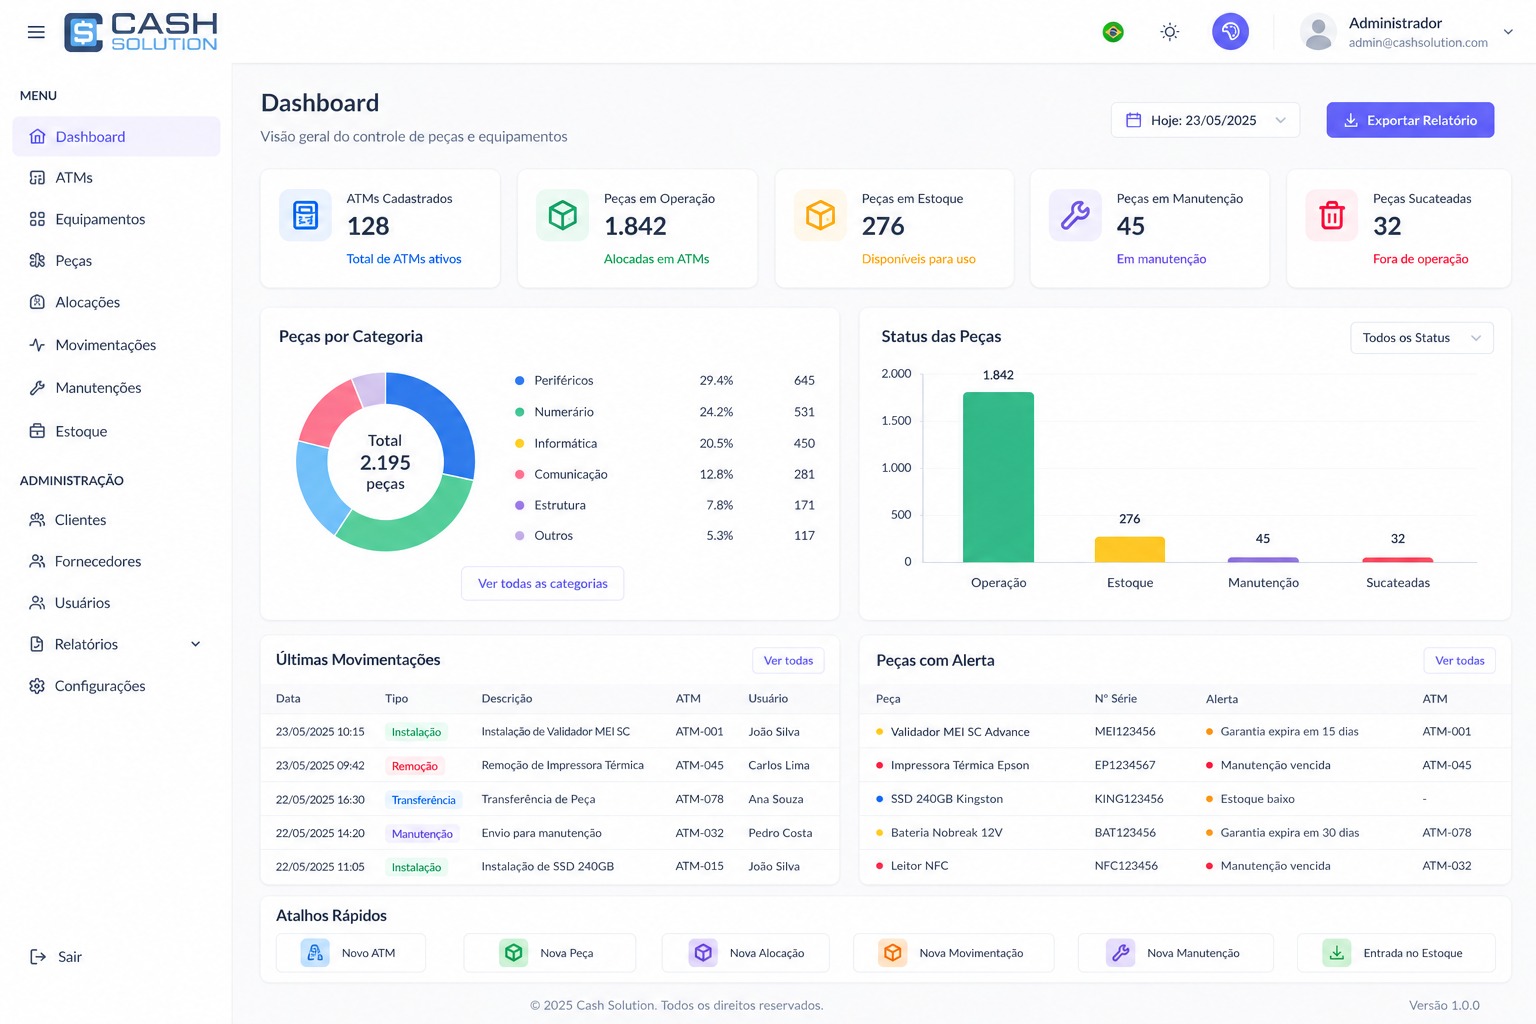Click the Nova Peça shortcut icon
The height and width of the screenshot is (1024, 1536).
tap(513, 953)
